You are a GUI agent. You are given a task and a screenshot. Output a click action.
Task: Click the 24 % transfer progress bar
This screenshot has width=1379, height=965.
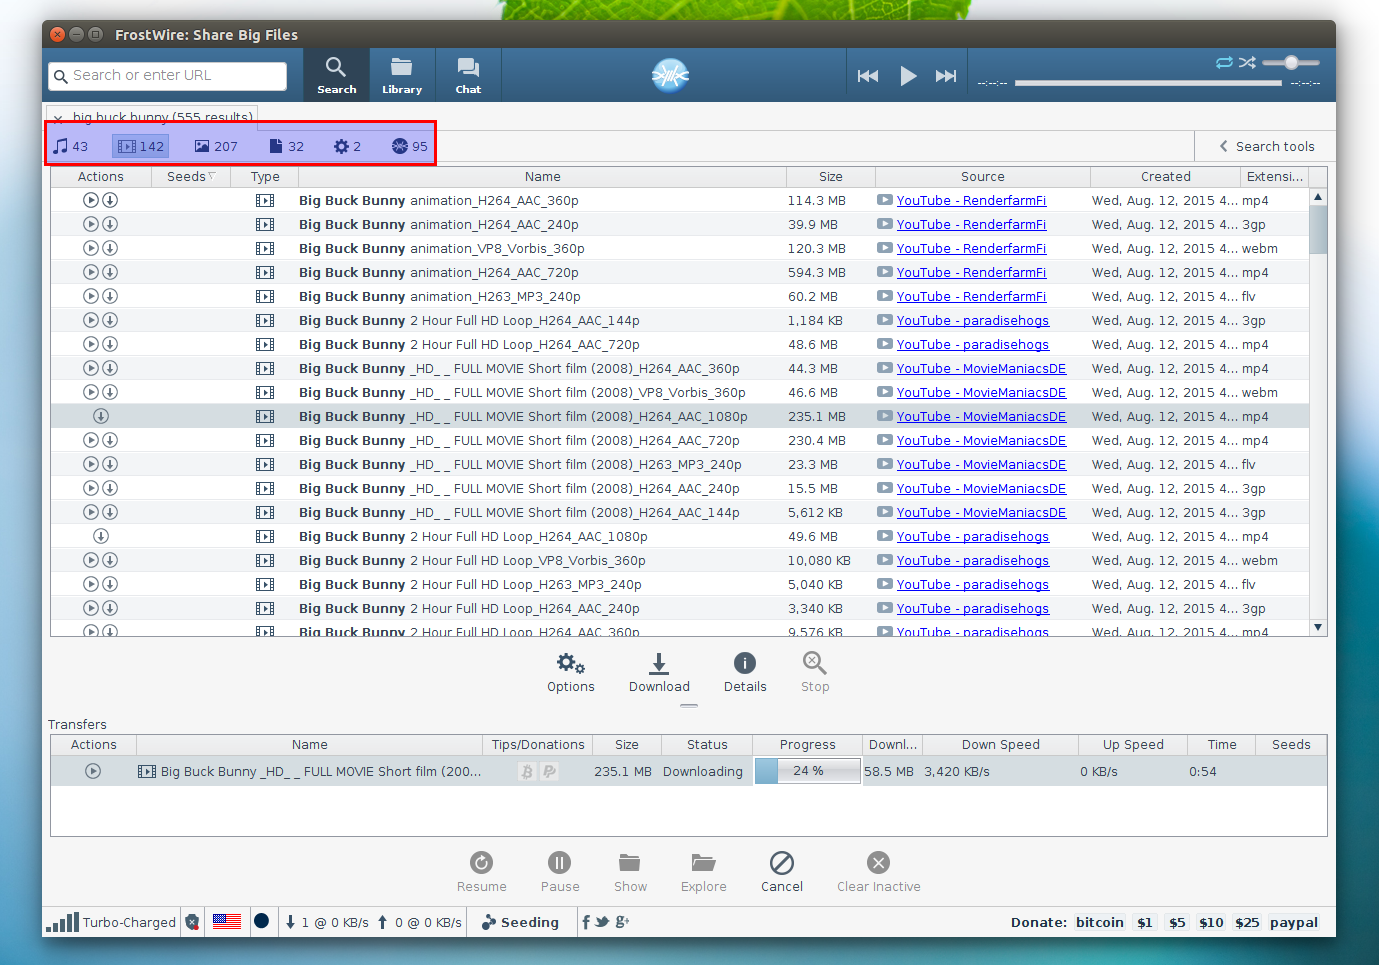tap(808, 771)
